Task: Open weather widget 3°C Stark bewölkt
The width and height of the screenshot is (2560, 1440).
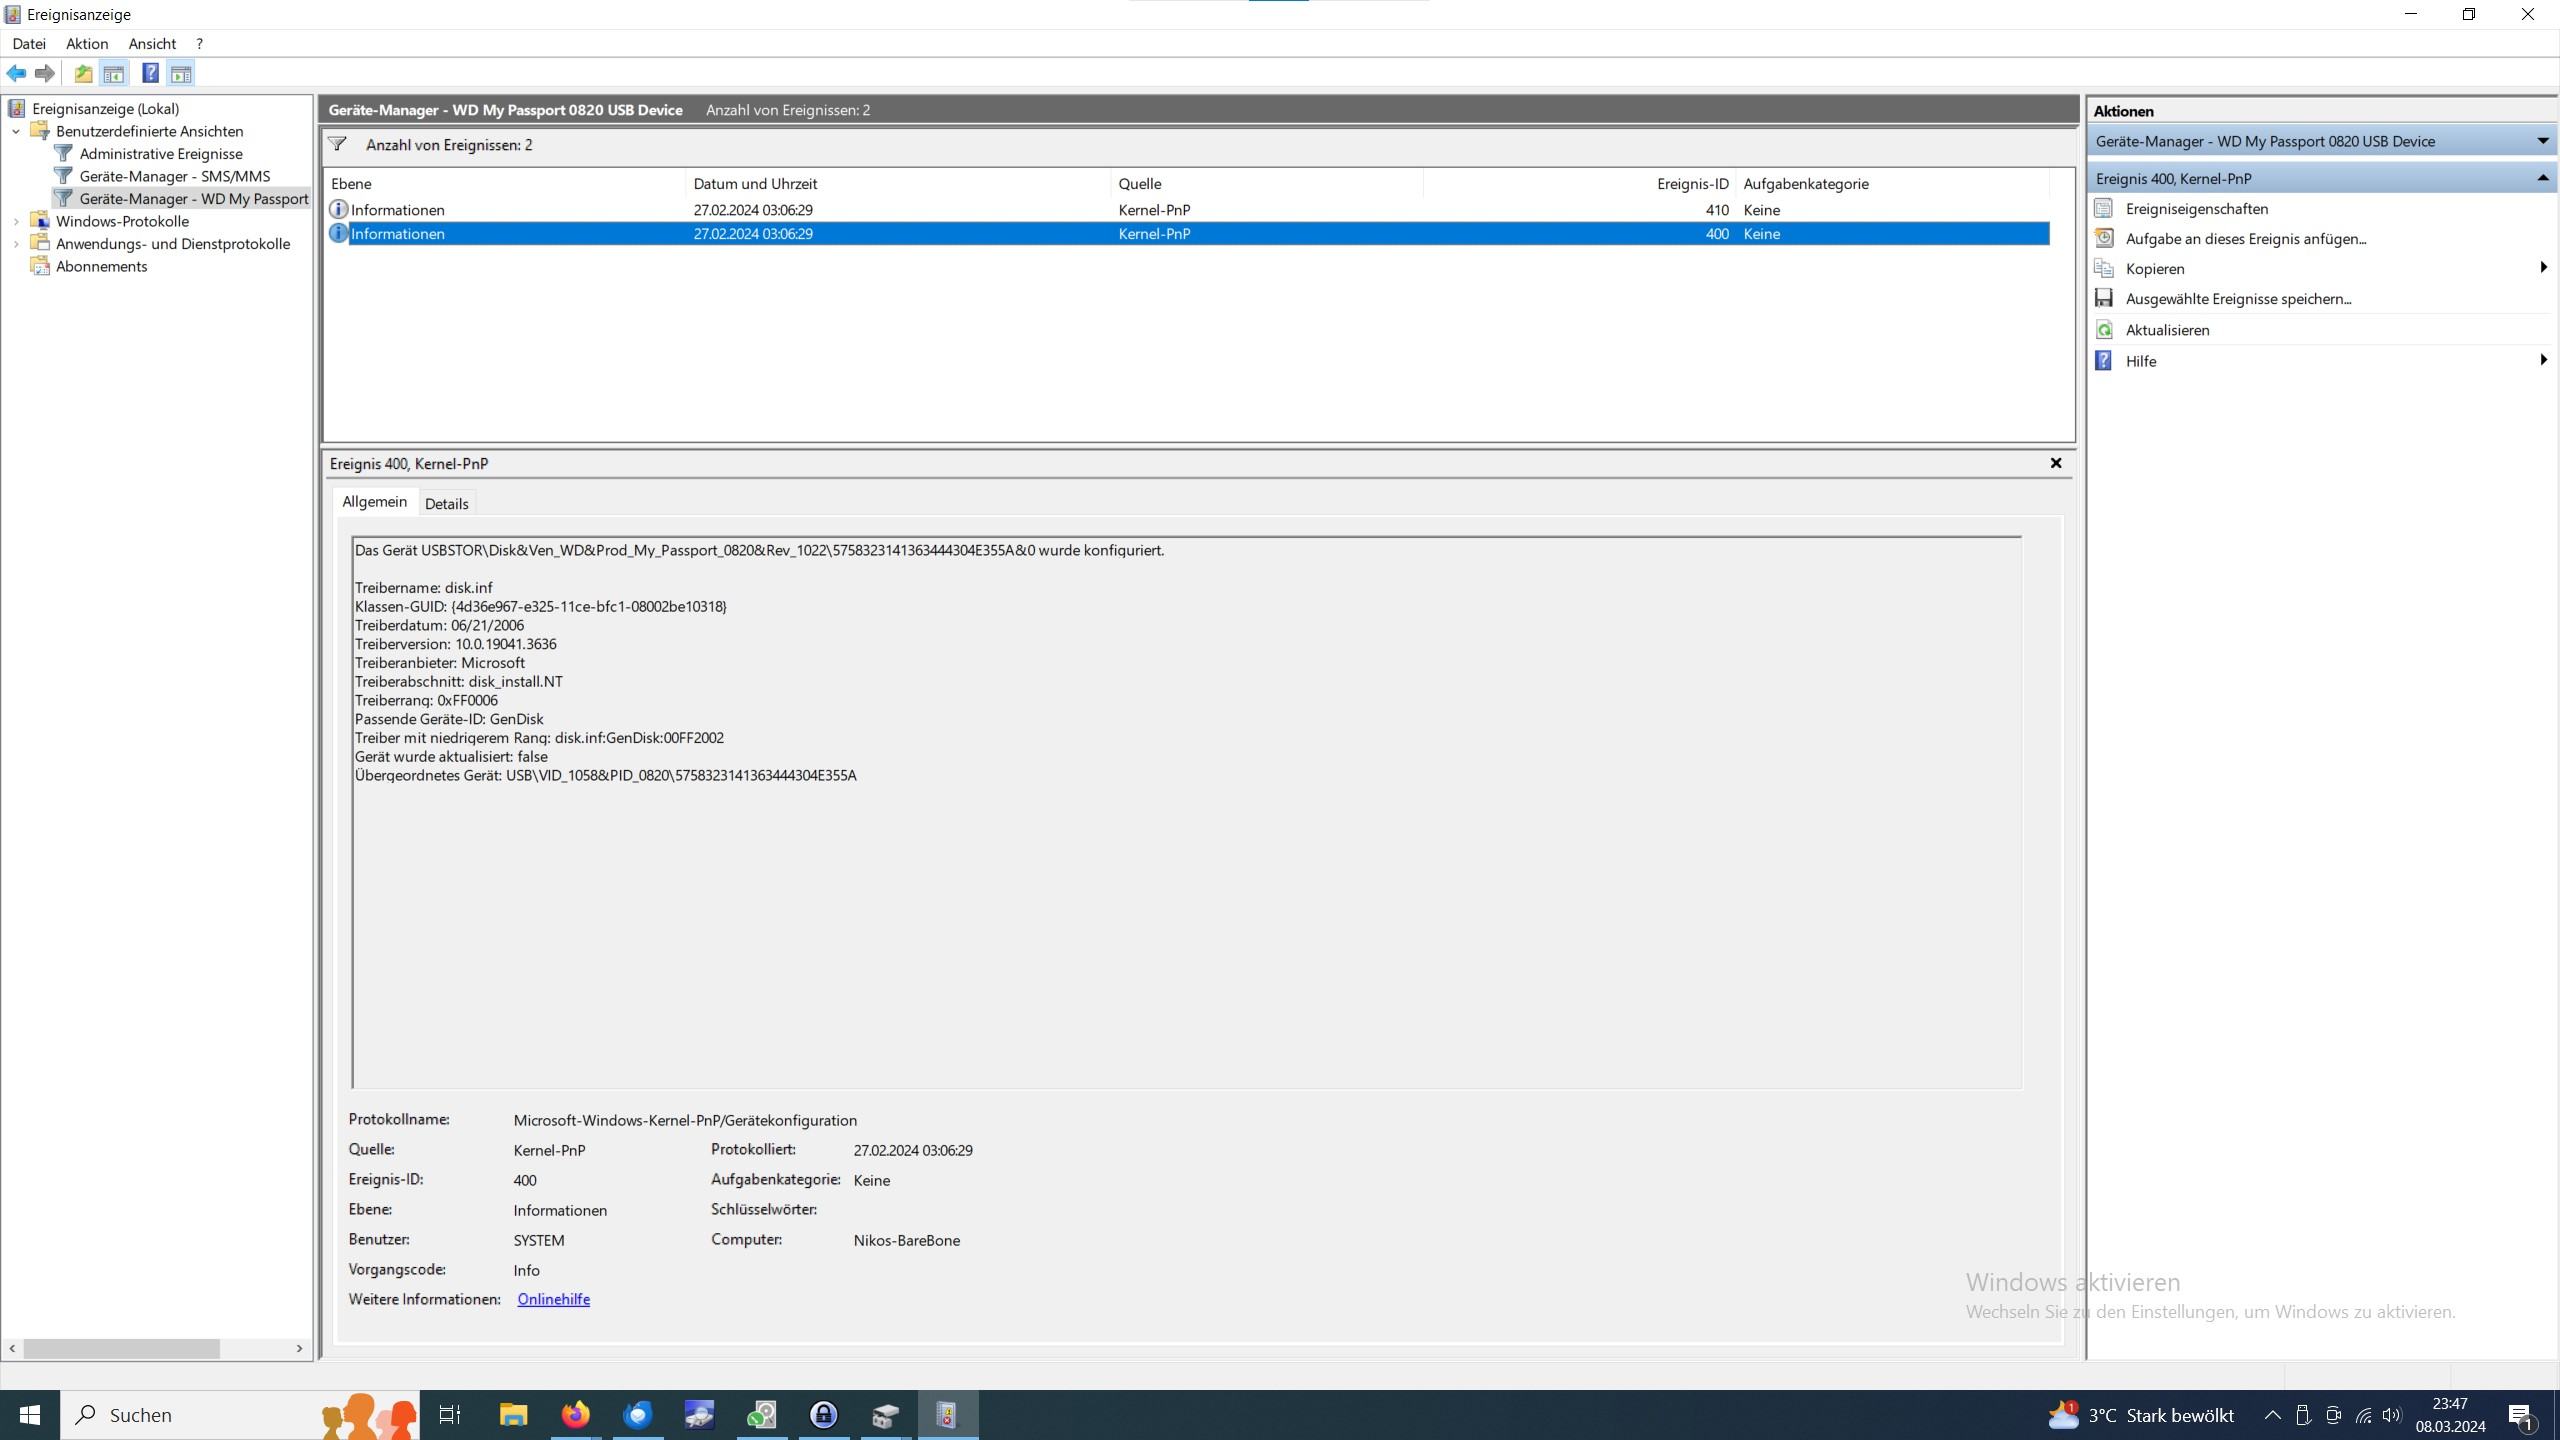Action: 2141,1415
